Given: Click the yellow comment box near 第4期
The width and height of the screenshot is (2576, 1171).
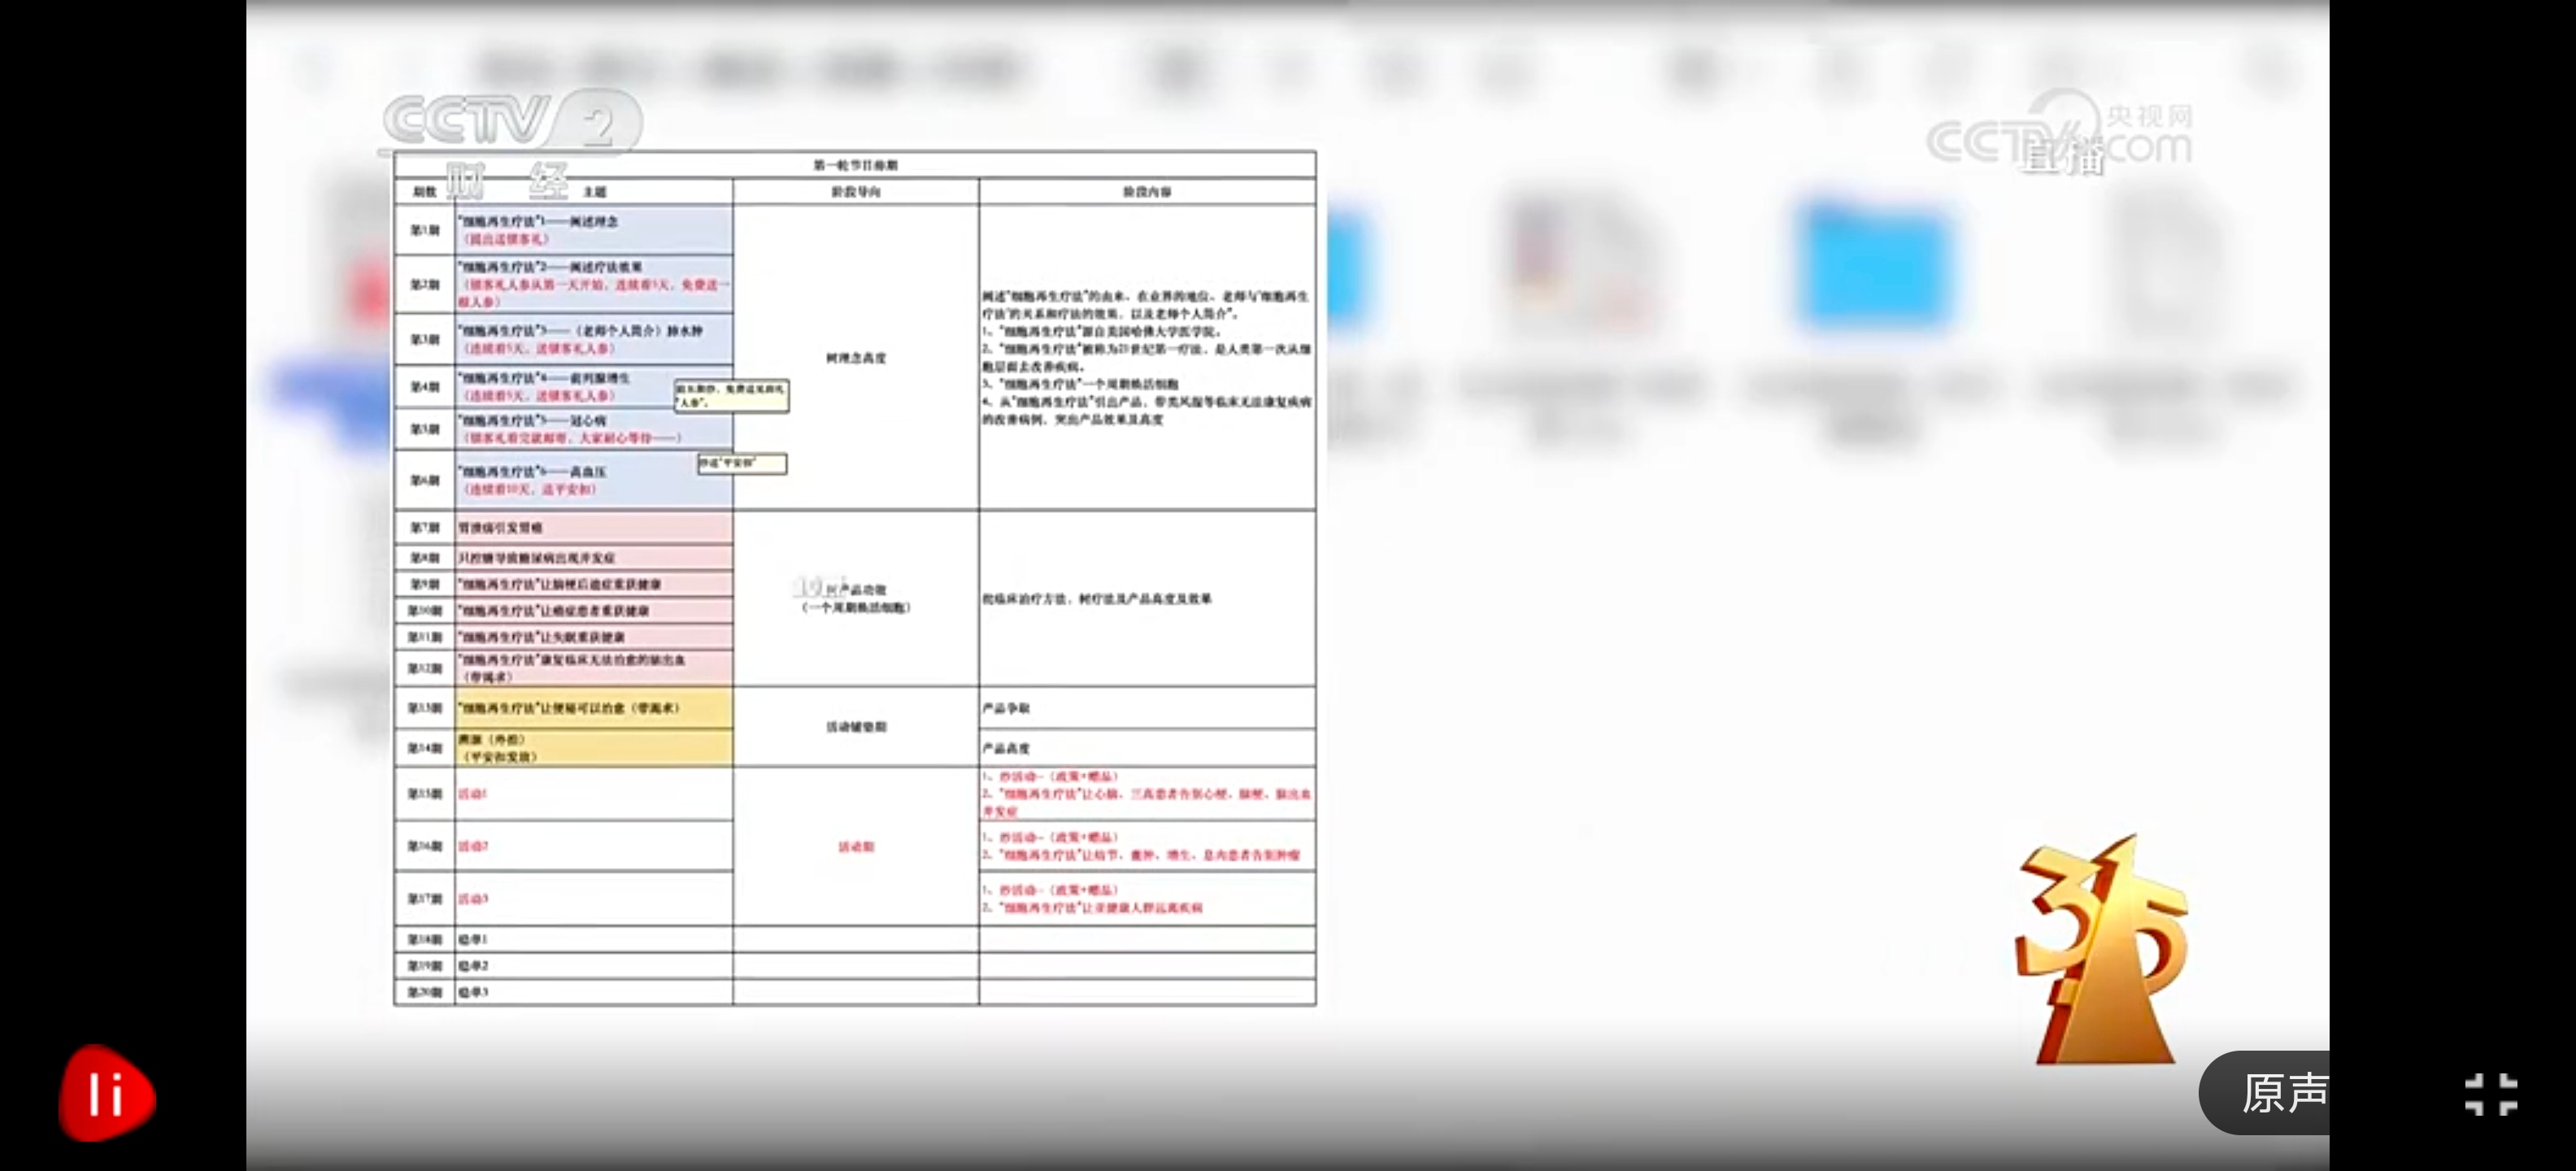Looking at the screenshot, I should tap(731, 395).
